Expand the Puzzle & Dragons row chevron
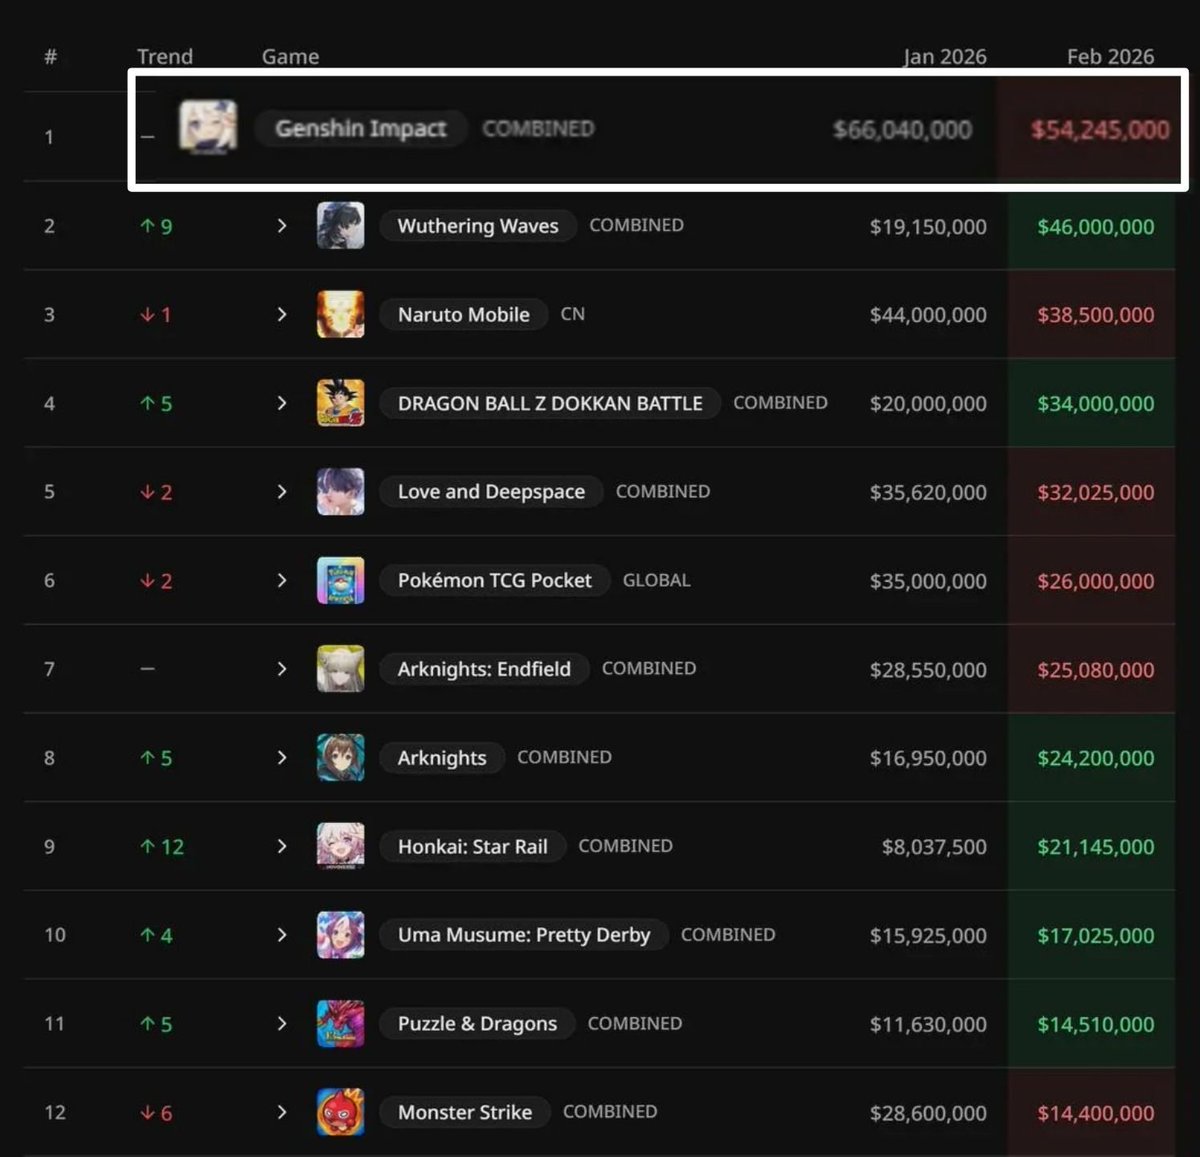 coord(282,1024)
